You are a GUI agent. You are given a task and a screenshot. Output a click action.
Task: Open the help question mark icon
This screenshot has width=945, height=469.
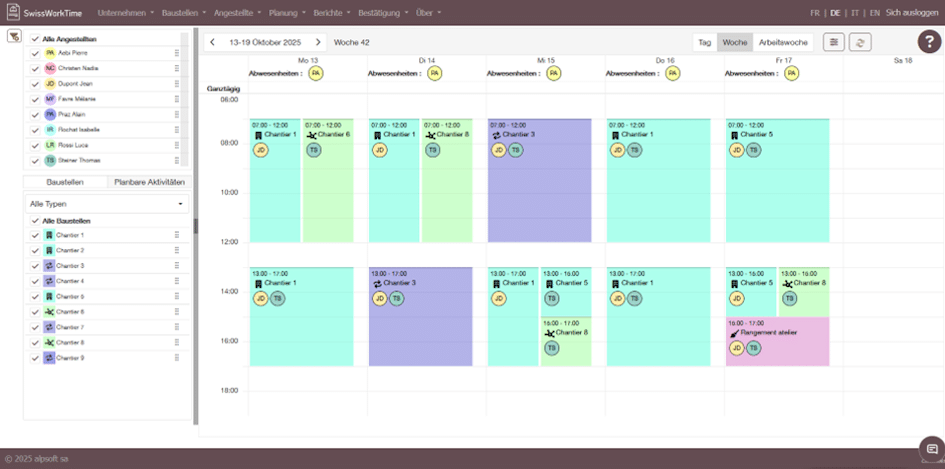[927, 42]
